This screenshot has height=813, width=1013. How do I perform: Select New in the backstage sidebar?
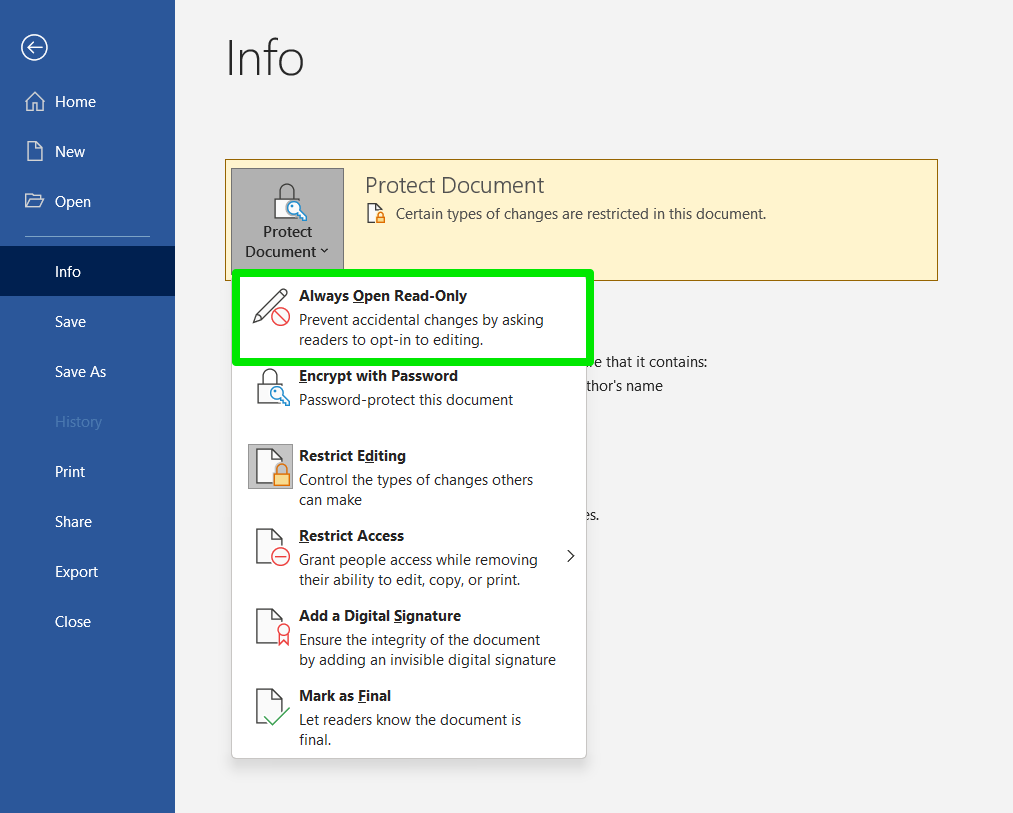tap(87, 151)
